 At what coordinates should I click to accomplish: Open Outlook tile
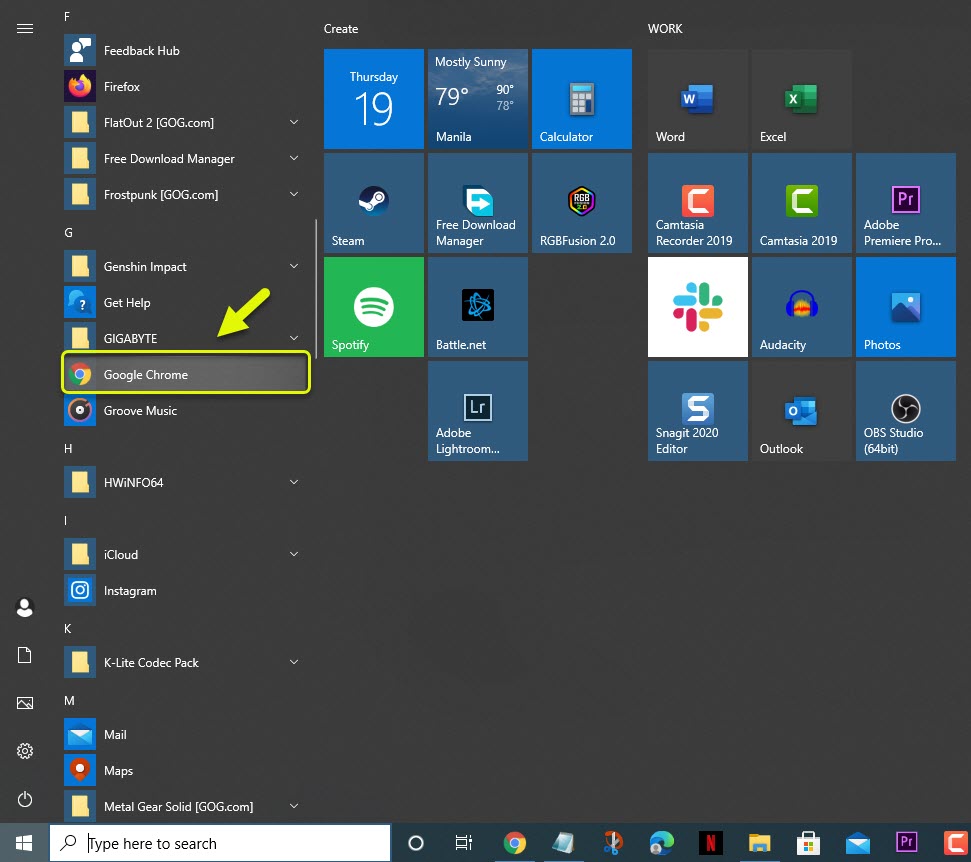tap(801, 411)
